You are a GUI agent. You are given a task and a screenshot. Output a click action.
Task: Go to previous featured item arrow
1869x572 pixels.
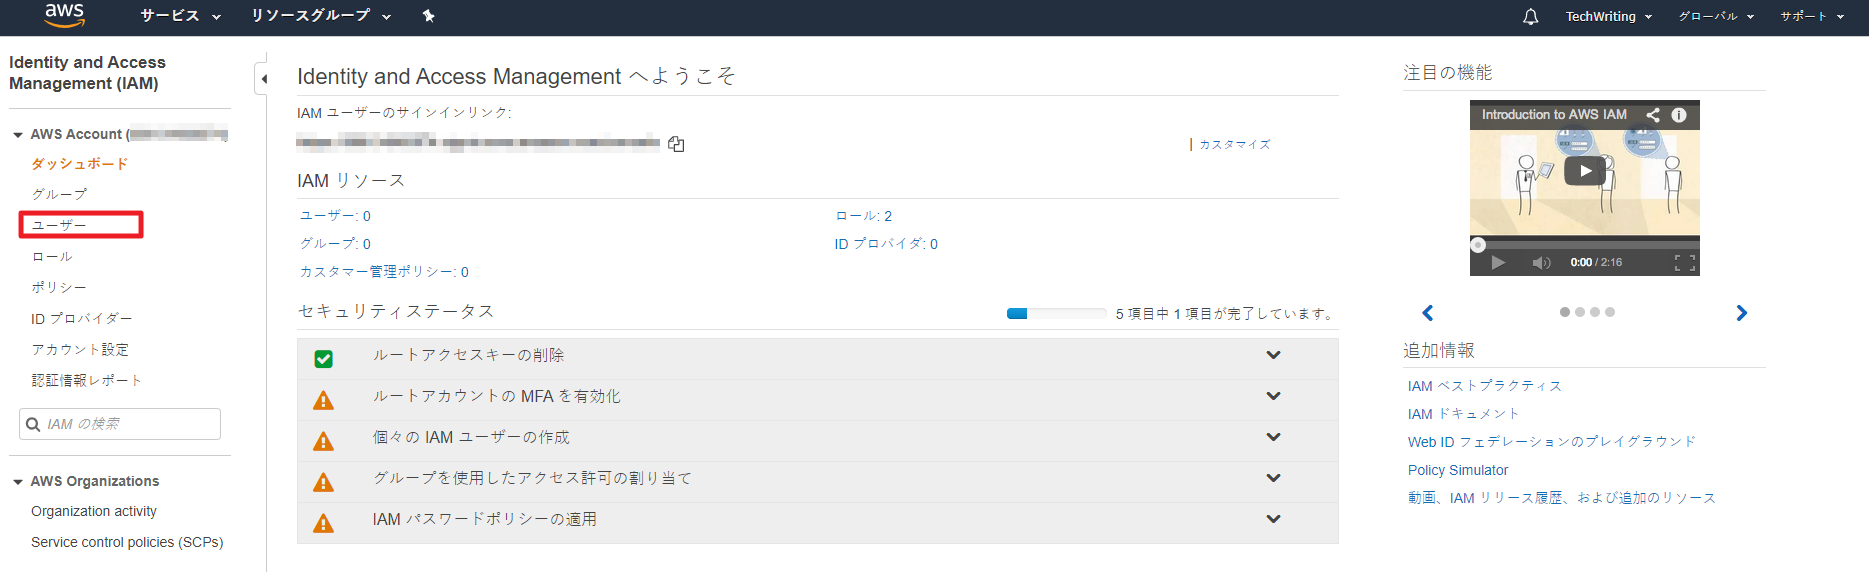tap(1428, 313)
